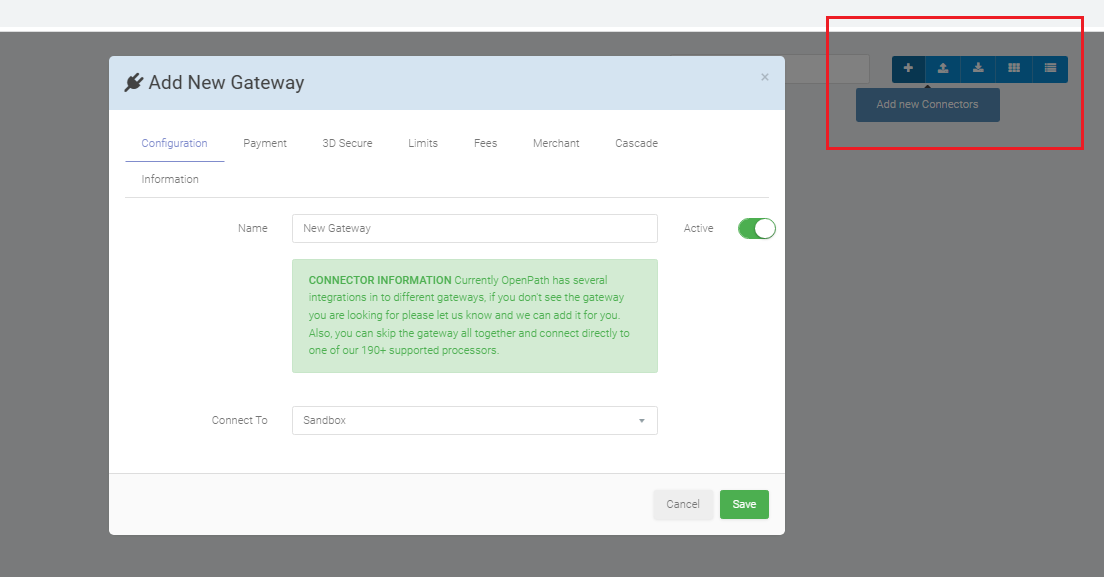This screenshot has height=577, width=1104.
Task: Switch to grid view icon
Action: pyautogui.click(x=1014, y=68)
